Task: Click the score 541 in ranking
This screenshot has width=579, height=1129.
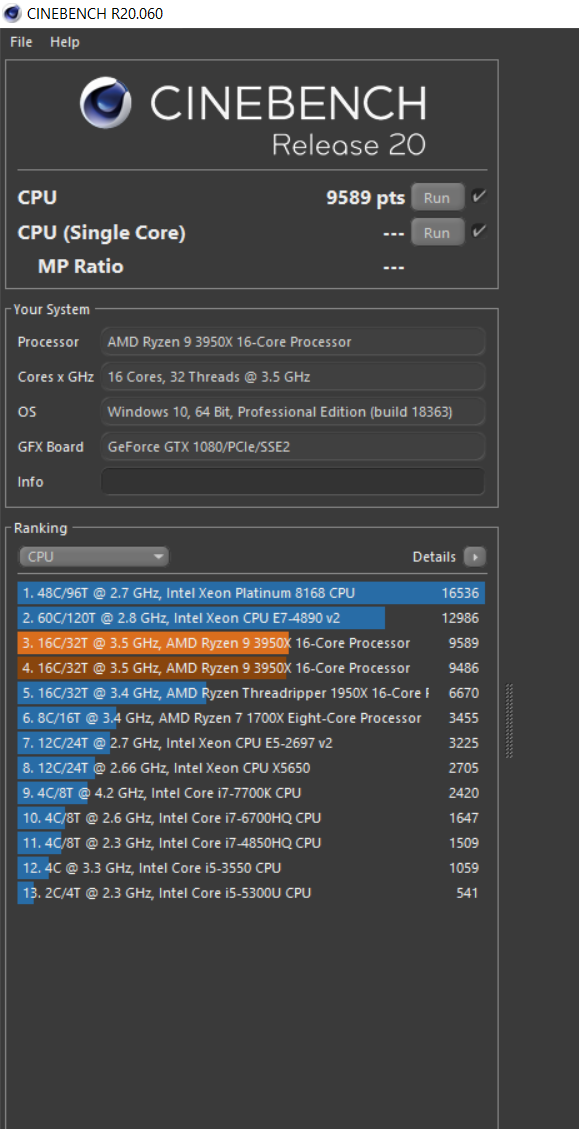Action: click(467, 893)
